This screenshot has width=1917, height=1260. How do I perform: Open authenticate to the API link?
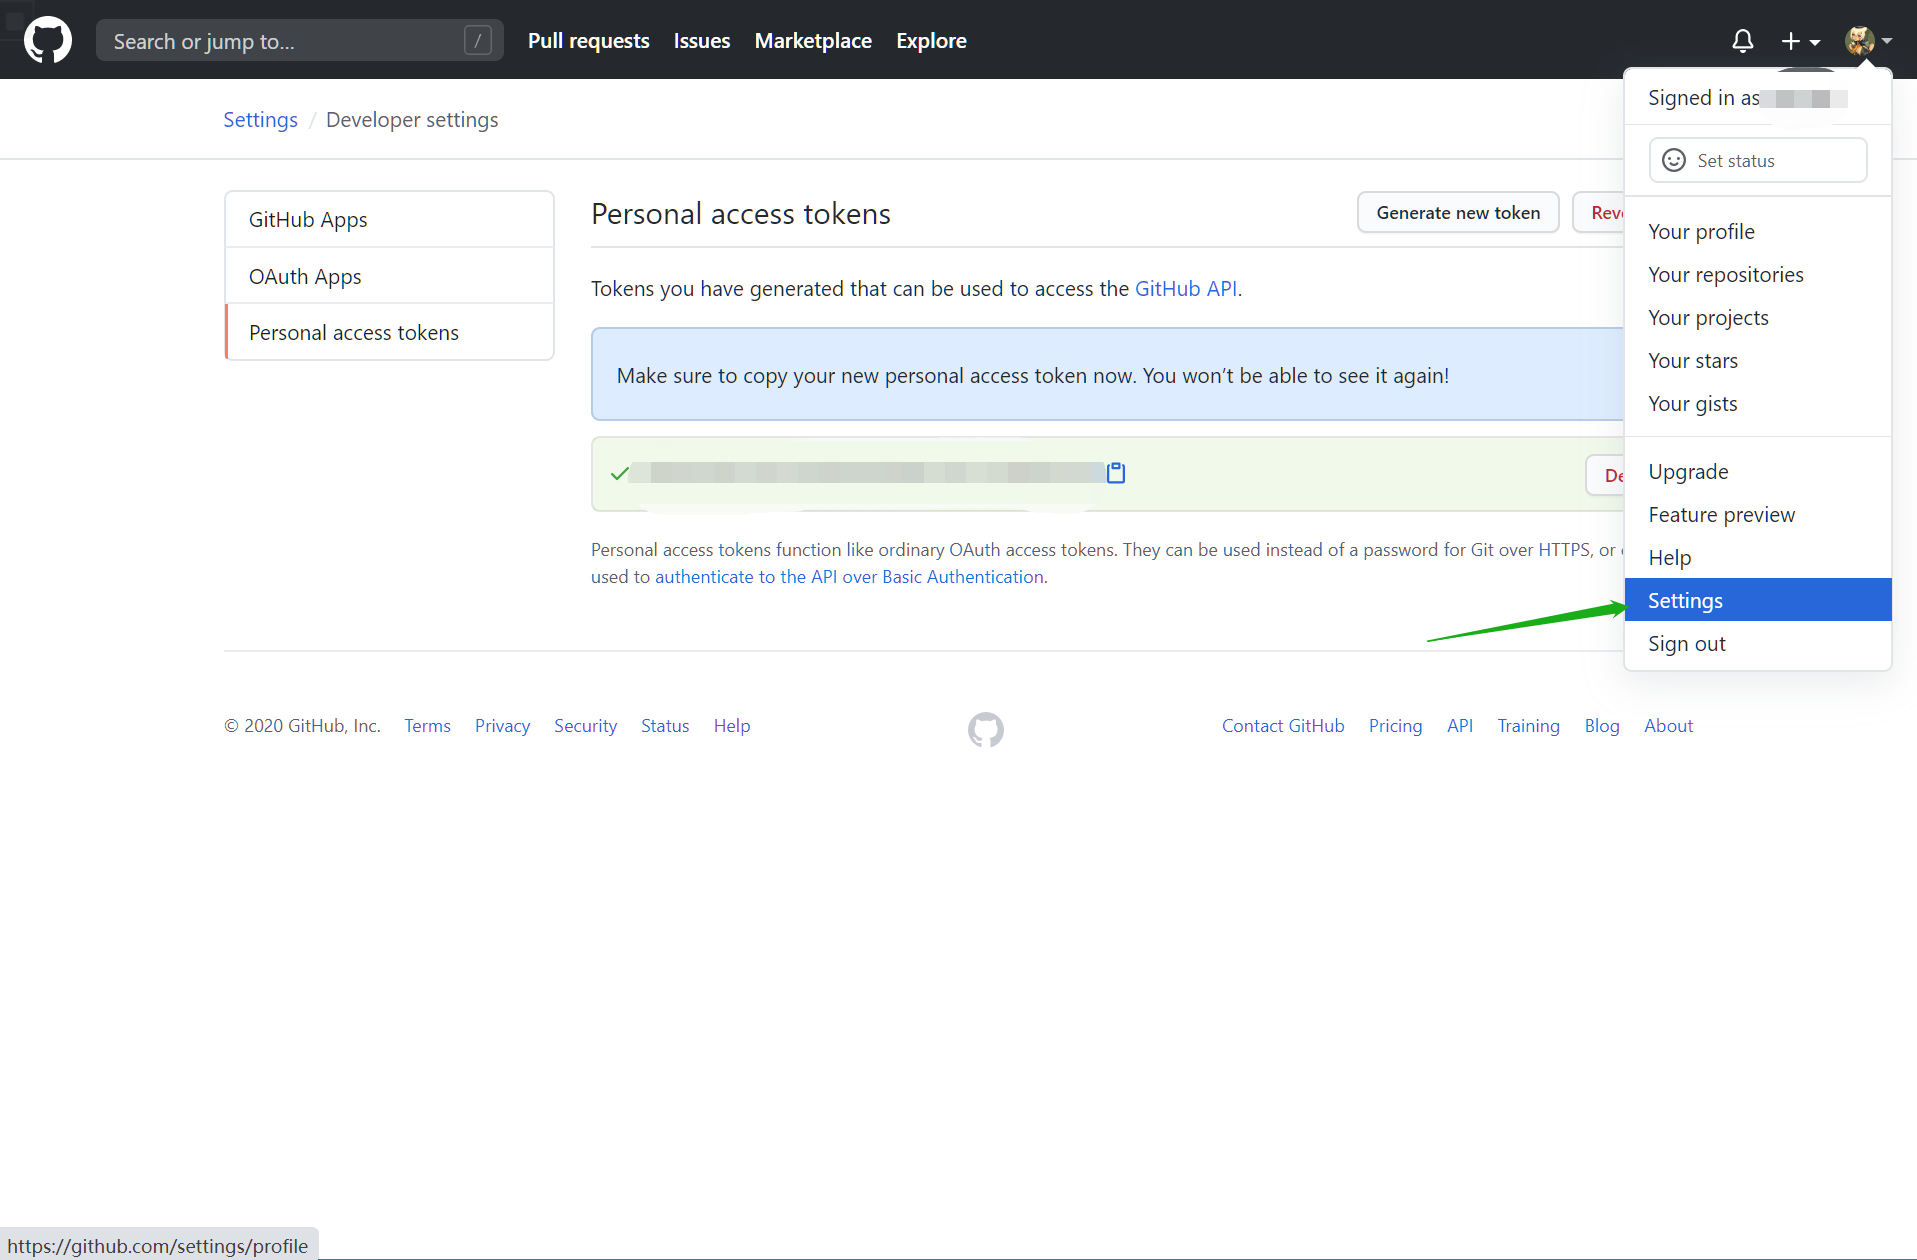click(x=849, y=577)
